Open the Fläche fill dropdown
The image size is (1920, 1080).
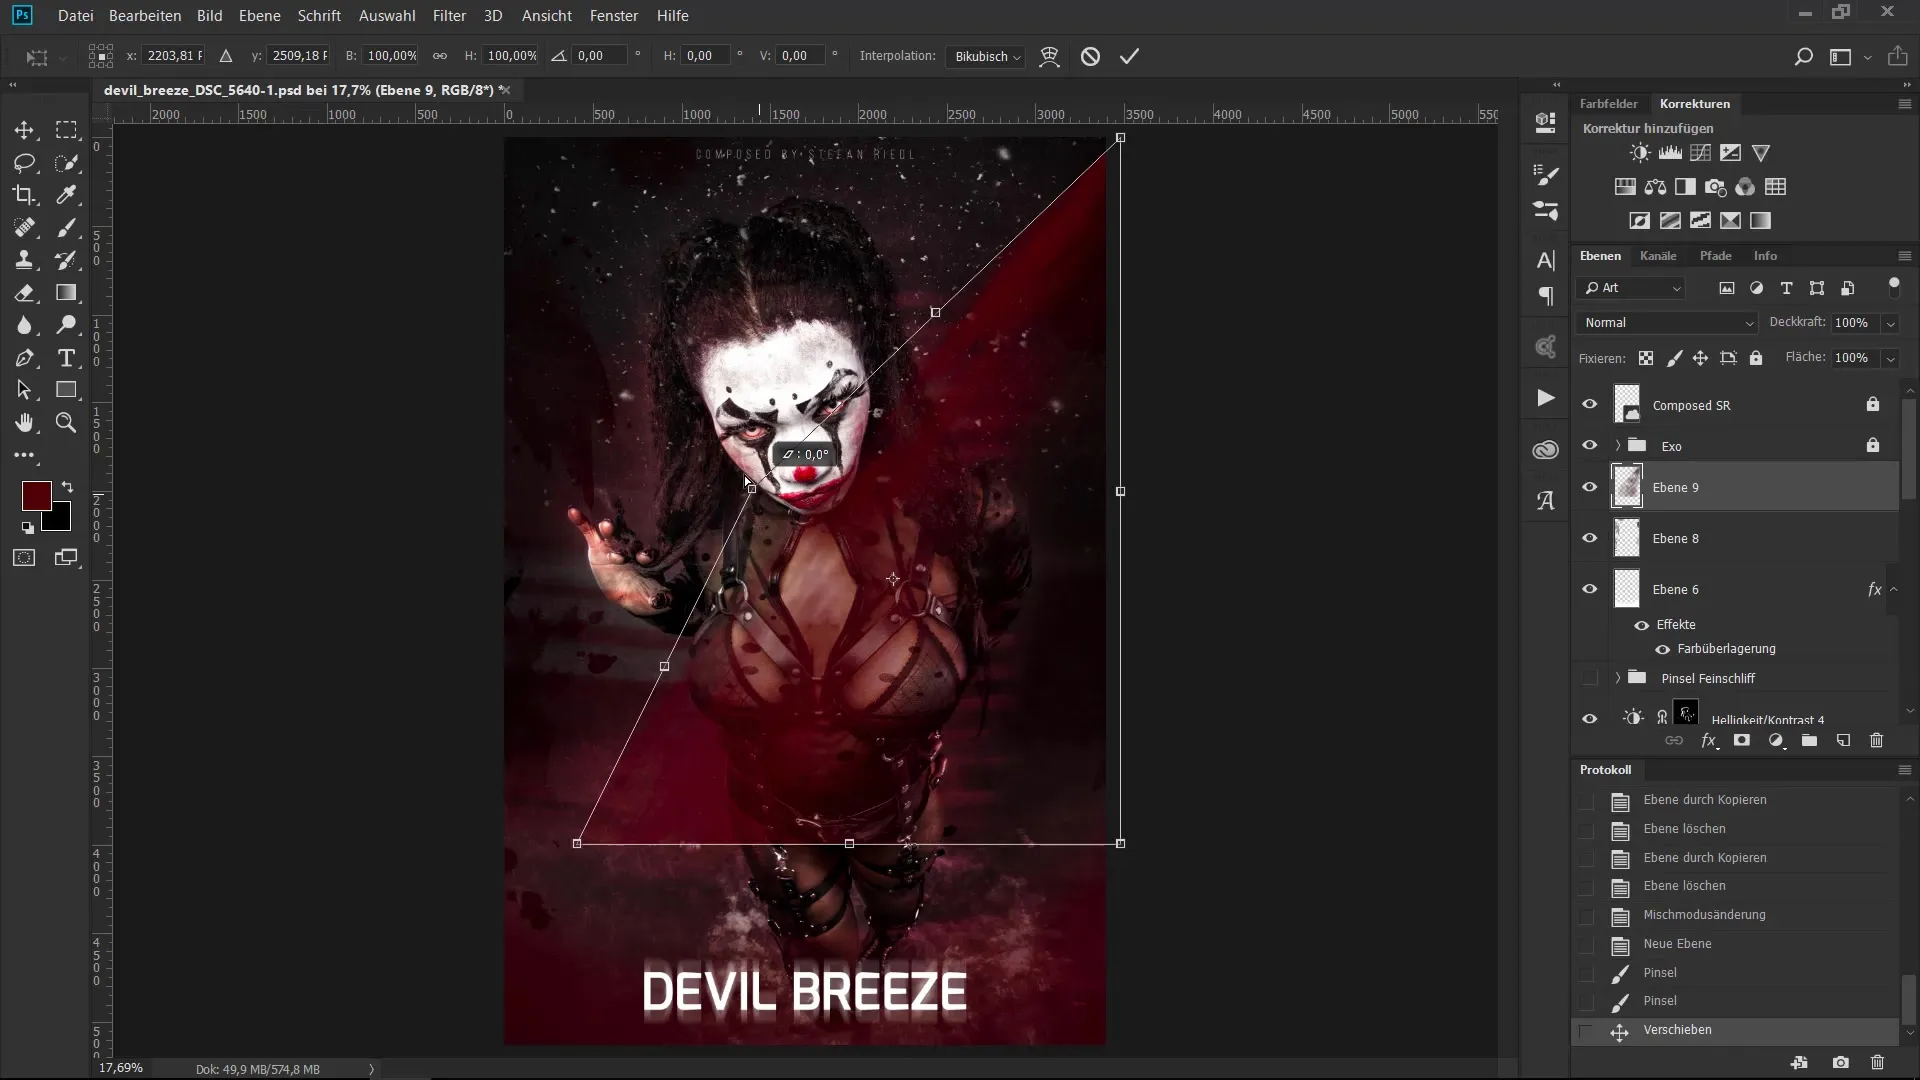[1890, 358]
